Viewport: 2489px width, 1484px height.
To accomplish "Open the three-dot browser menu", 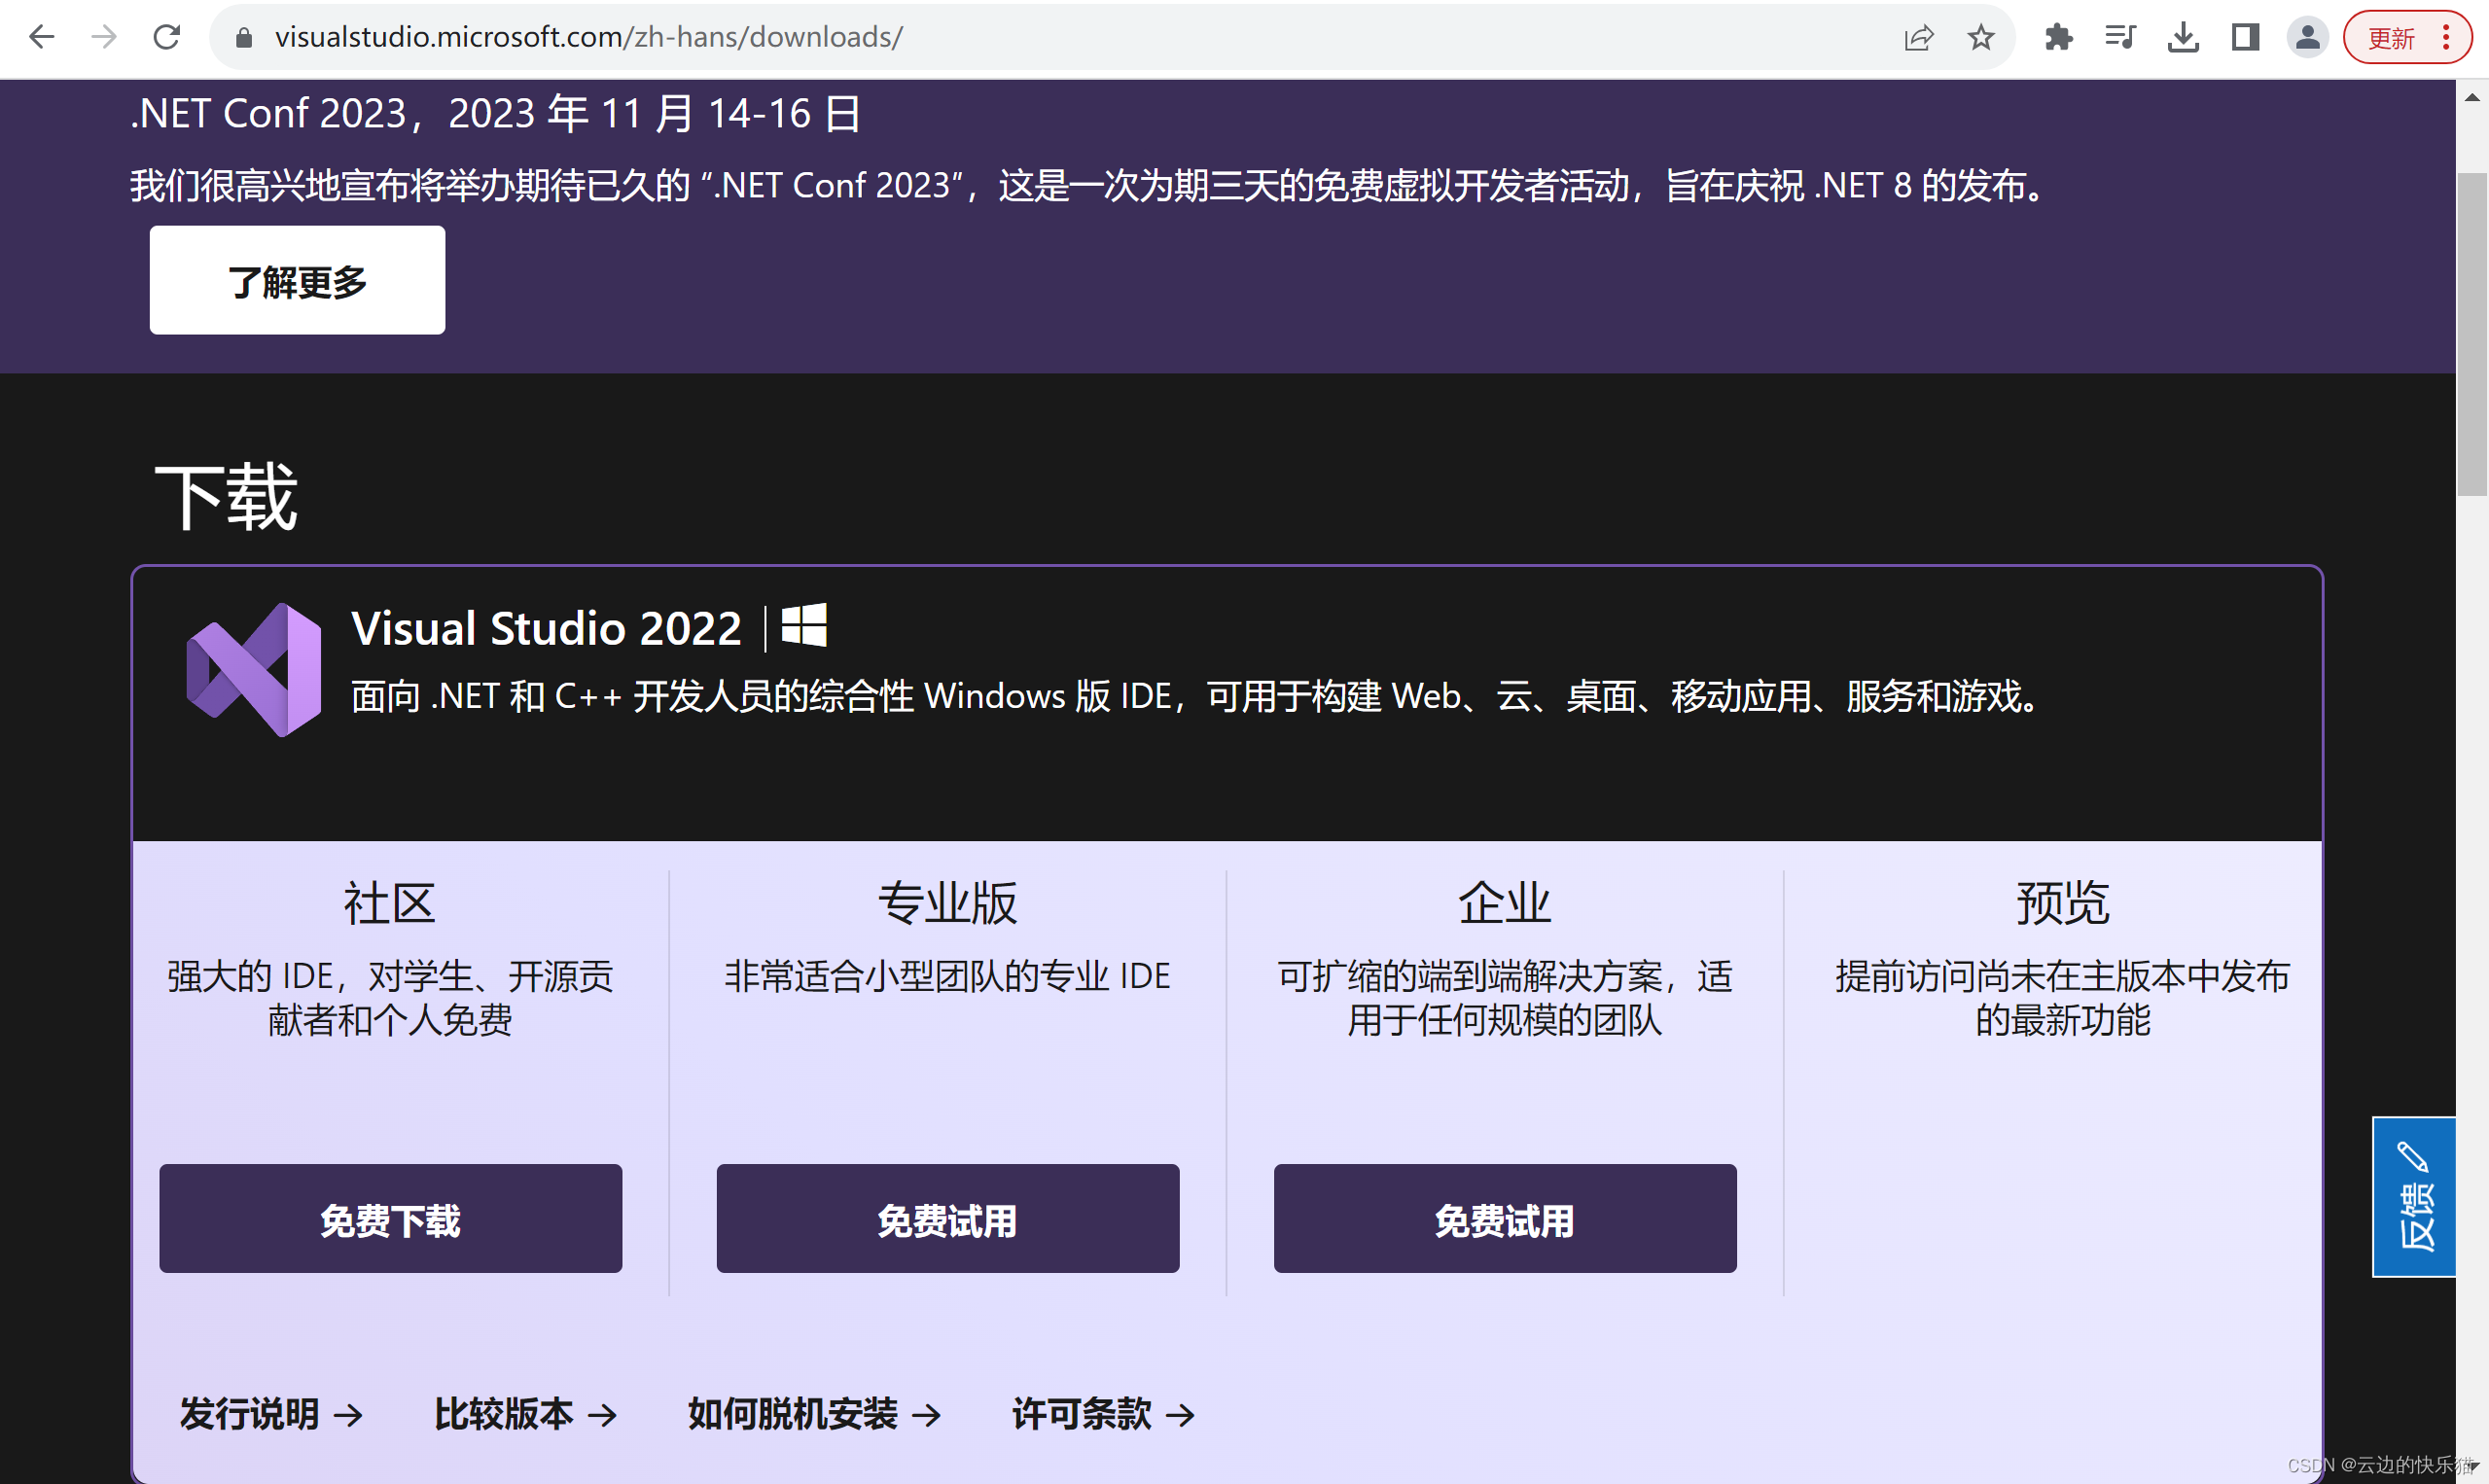I will pyautogui.click(x=2446, y=38).
